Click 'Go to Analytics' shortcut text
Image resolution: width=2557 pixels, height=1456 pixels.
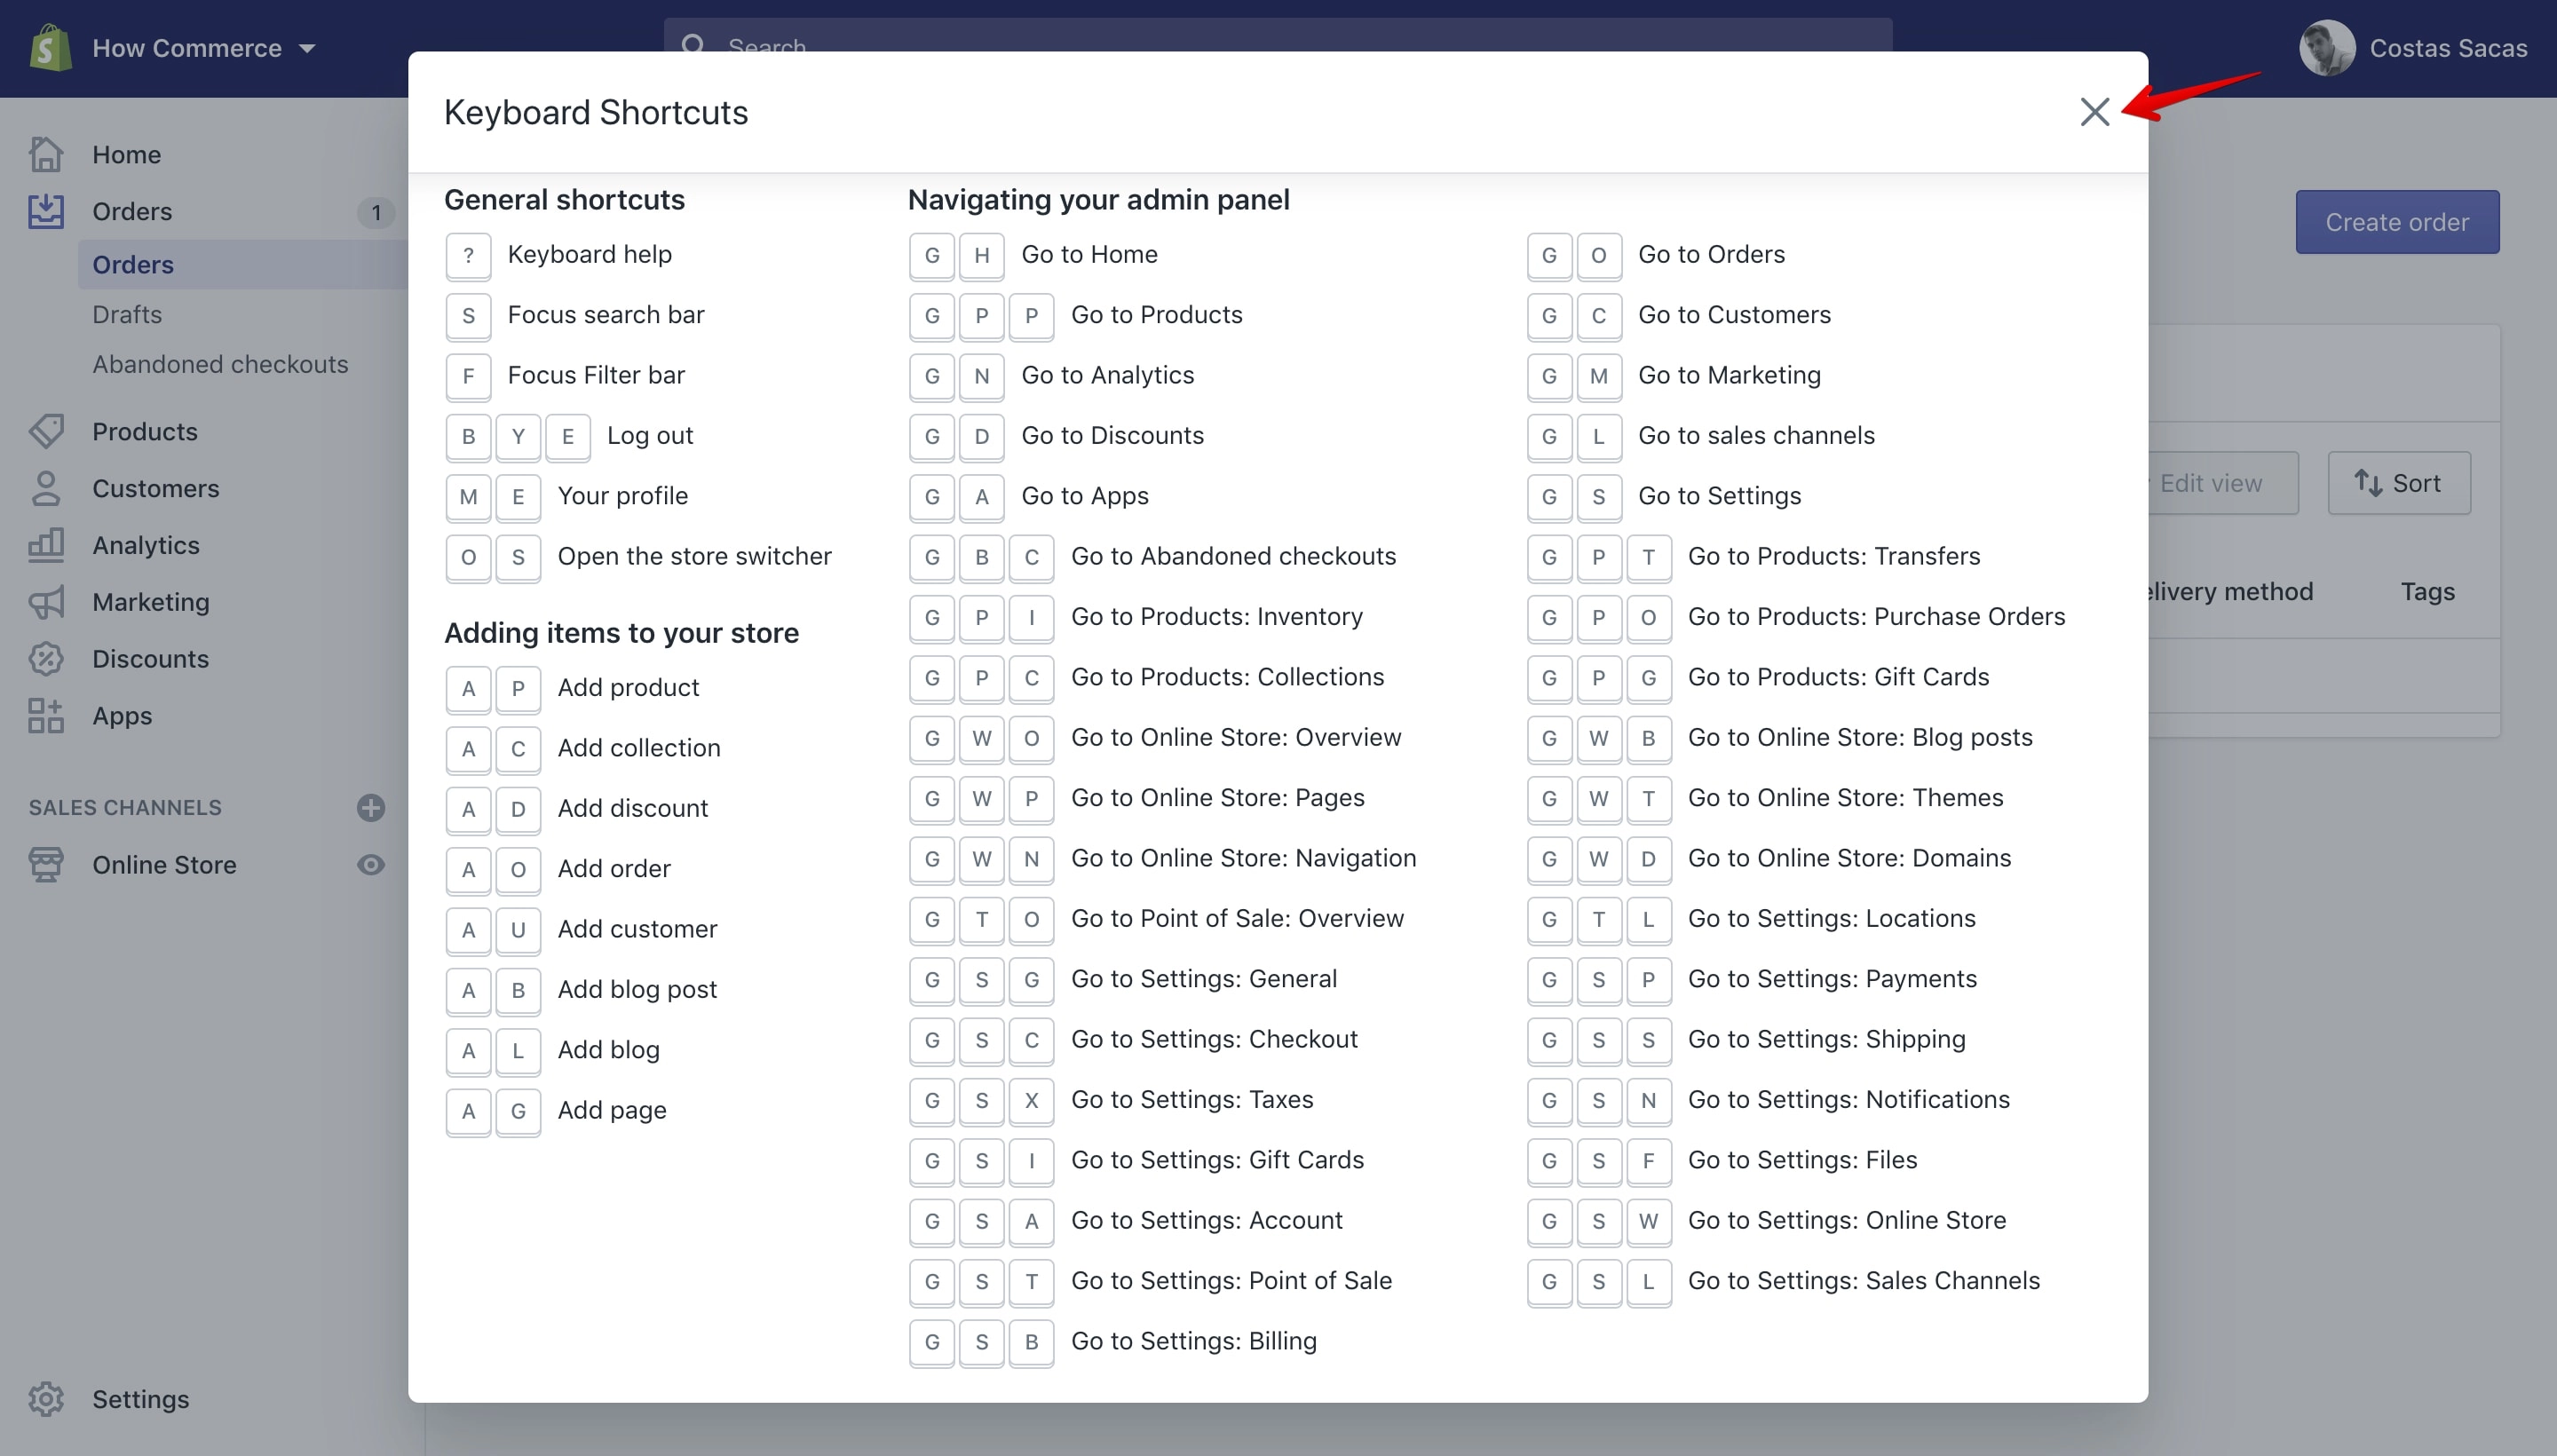pos(1108,375)
